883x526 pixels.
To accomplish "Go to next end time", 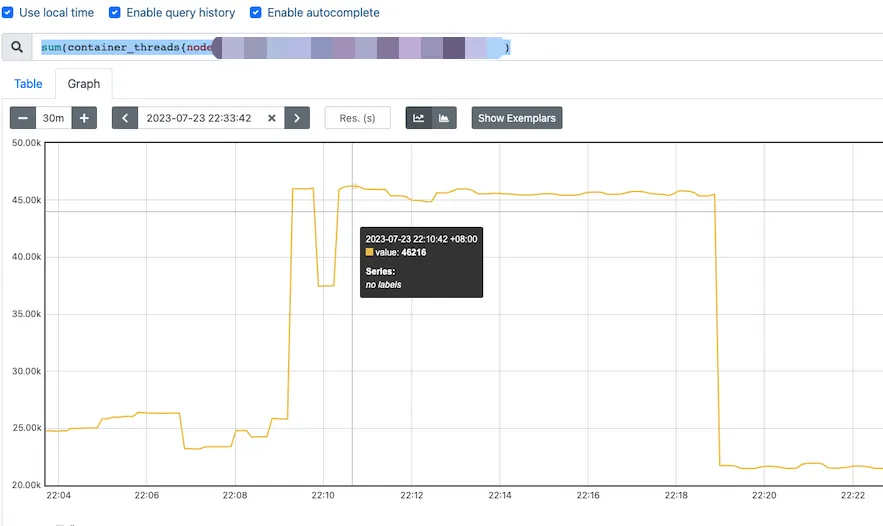I will click(297, 118).
